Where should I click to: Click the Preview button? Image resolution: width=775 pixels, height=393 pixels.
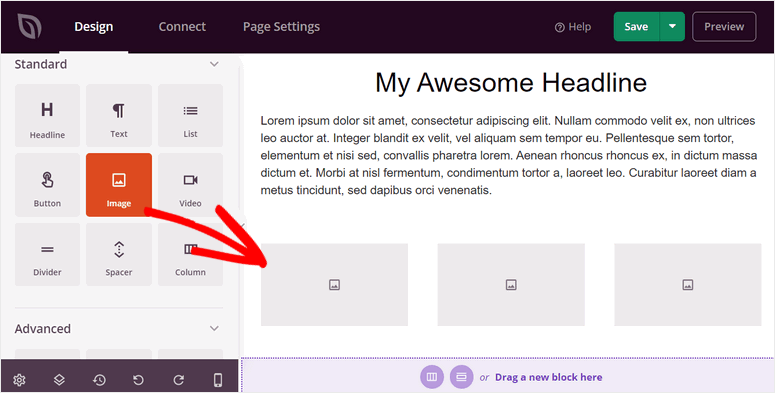pos(724,27)
